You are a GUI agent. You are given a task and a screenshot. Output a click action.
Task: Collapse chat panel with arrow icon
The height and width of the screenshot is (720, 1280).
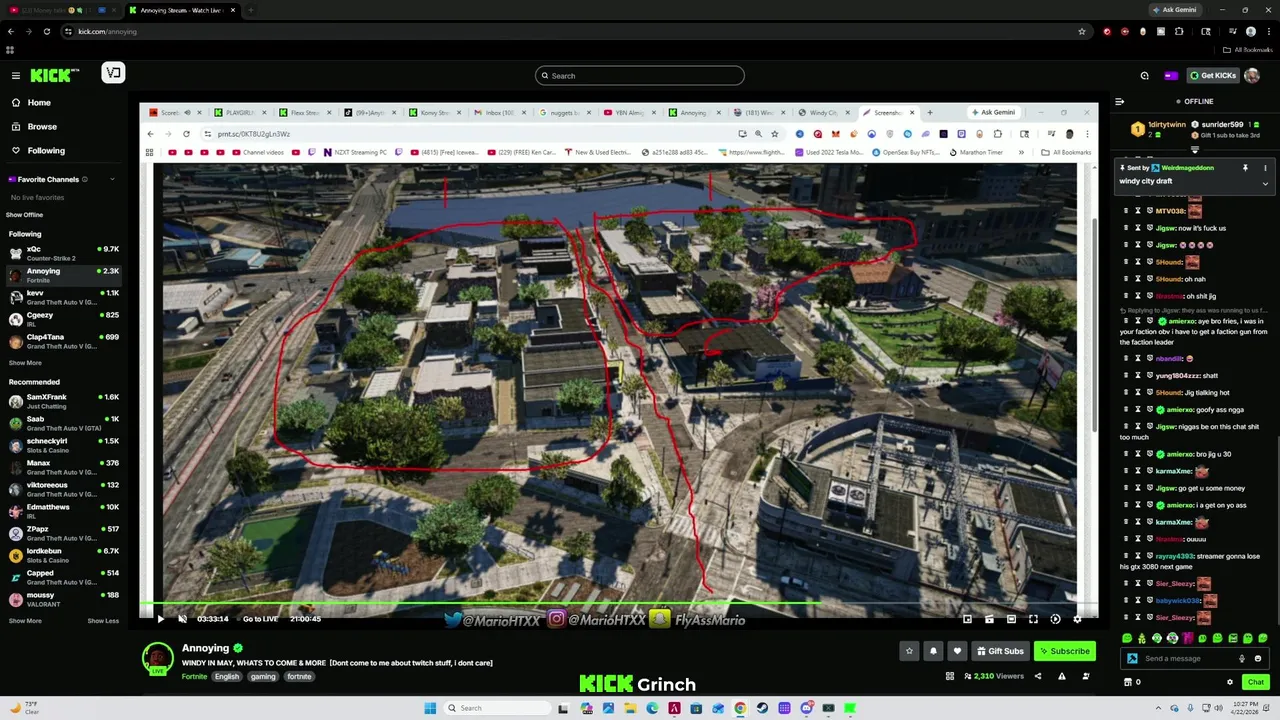coord(1120,101)
